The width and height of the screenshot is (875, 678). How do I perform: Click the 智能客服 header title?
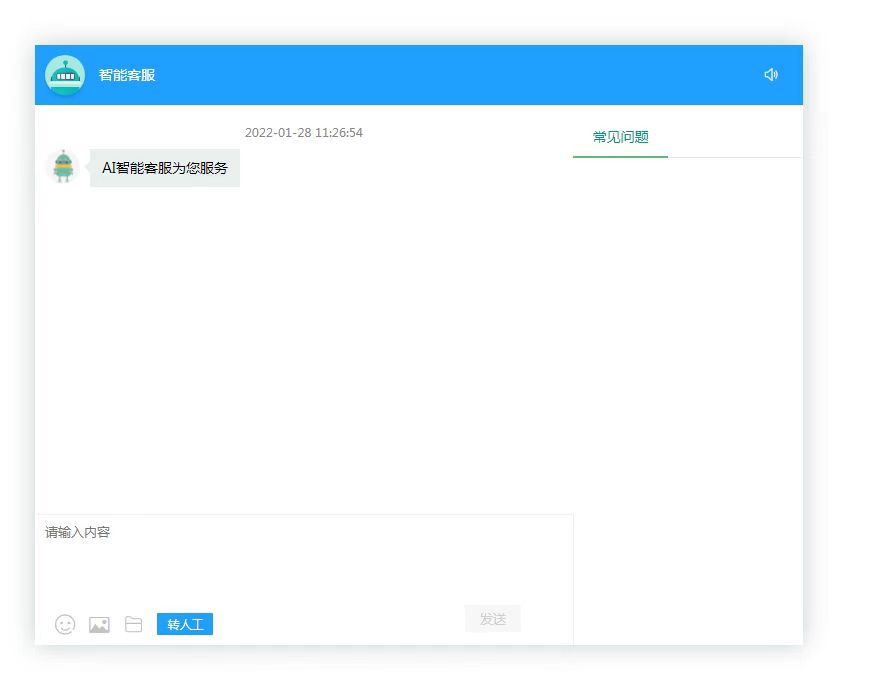pos(127,75)
